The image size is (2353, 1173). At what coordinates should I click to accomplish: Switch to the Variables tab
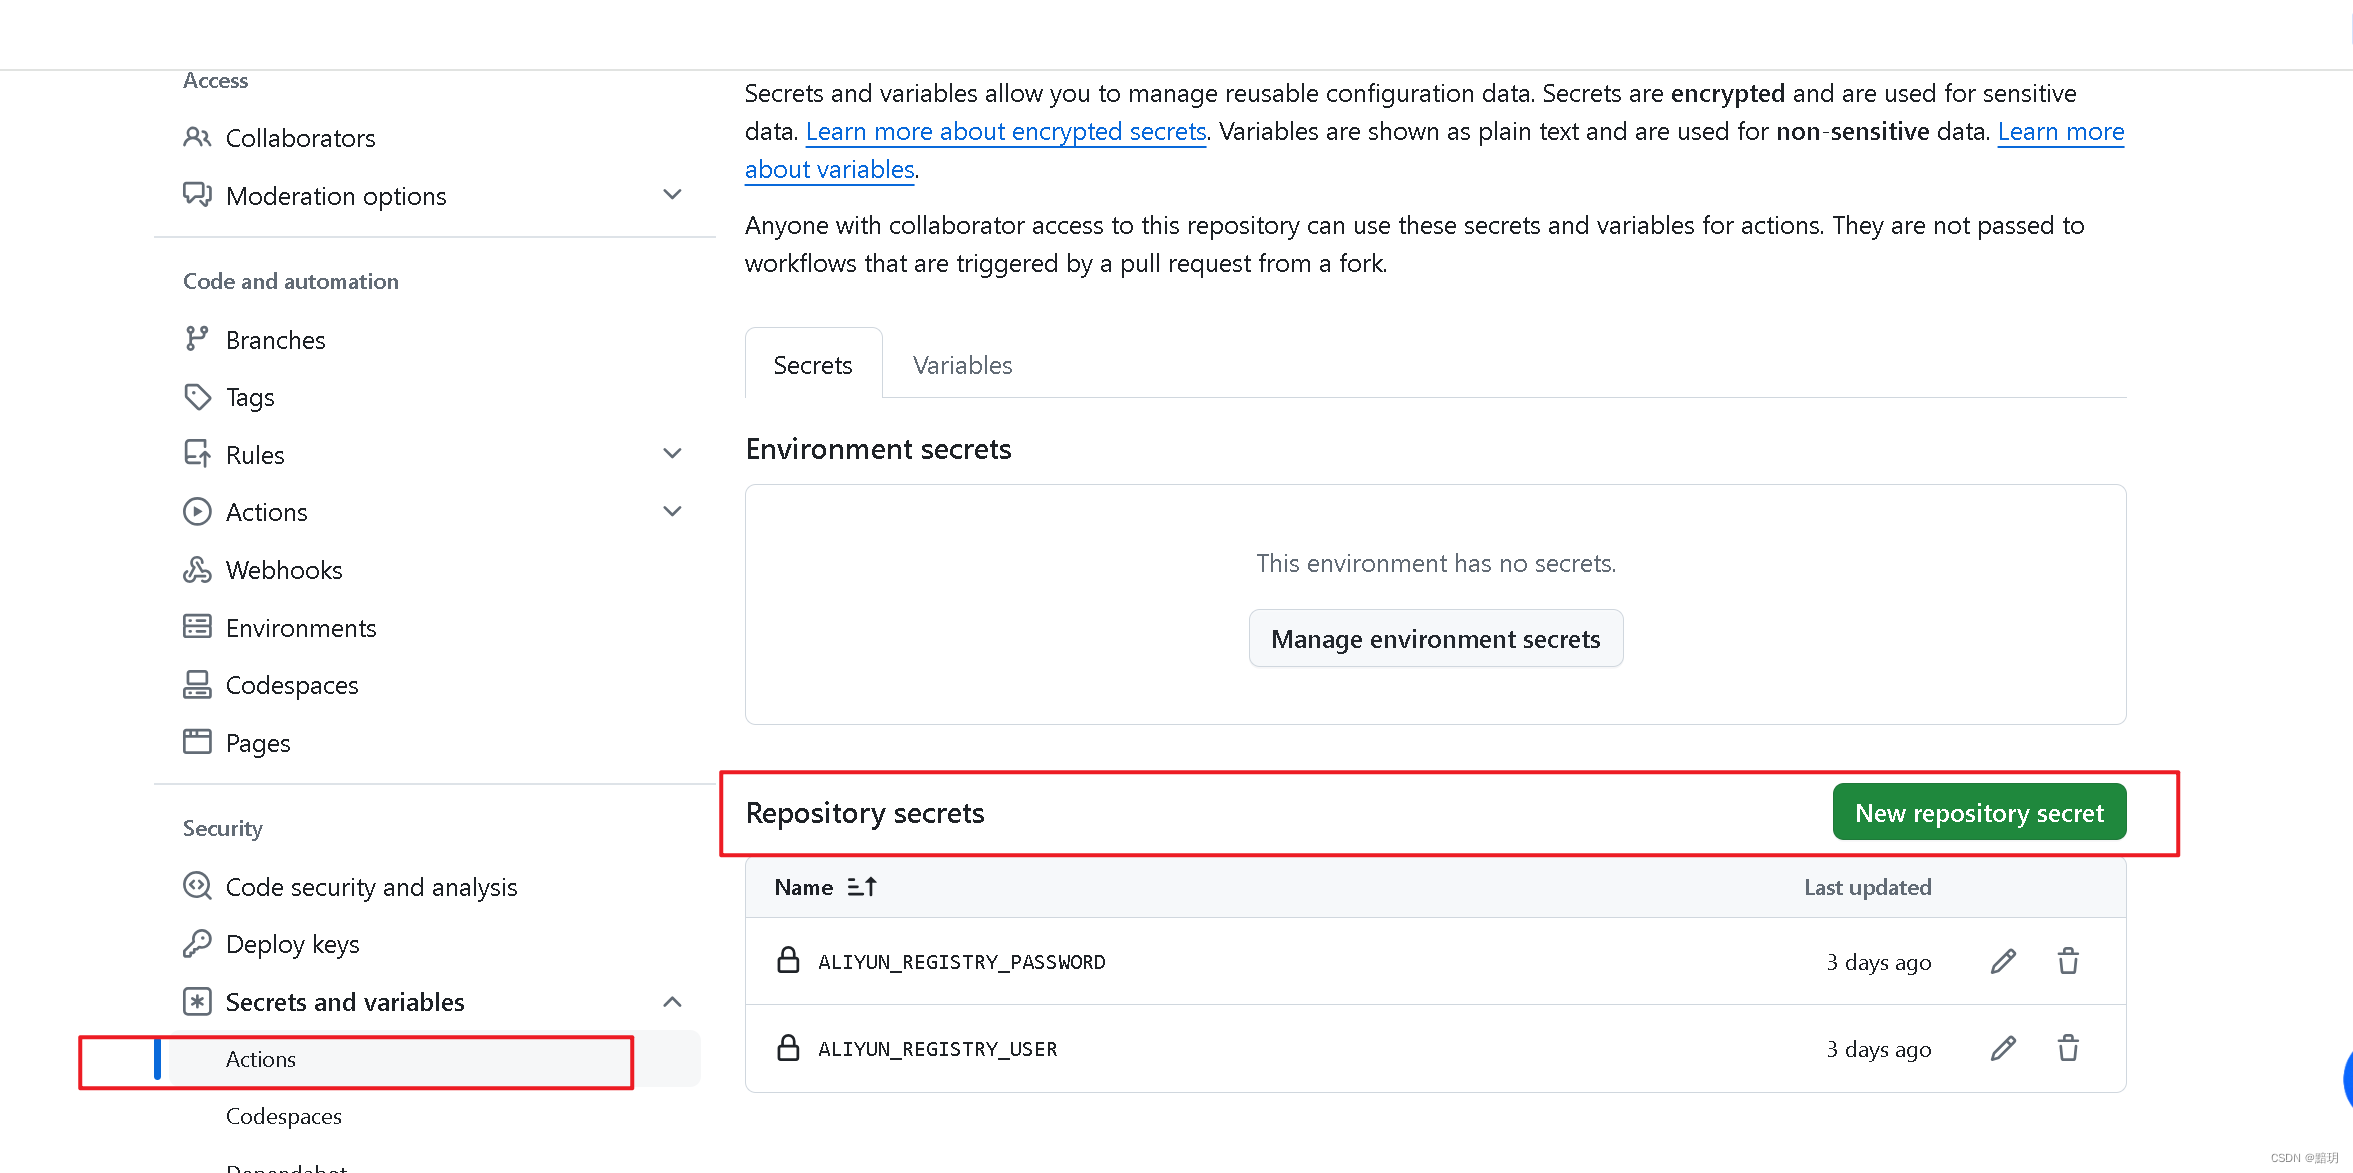[x=962, y=365]
